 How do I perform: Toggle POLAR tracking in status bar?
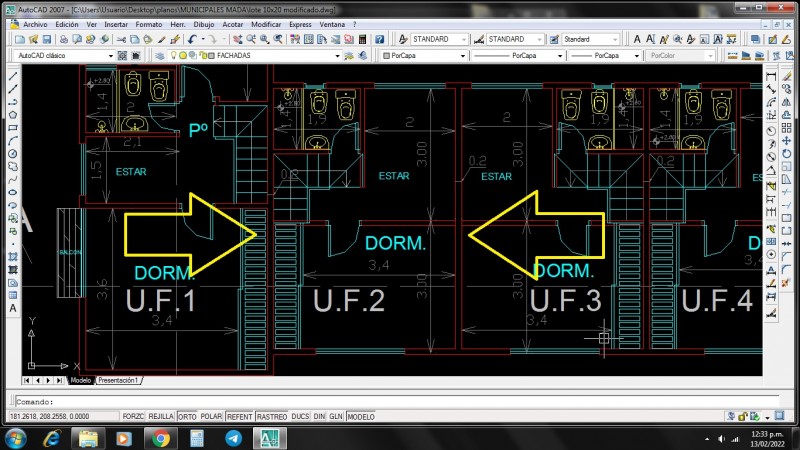coord(211,416)
